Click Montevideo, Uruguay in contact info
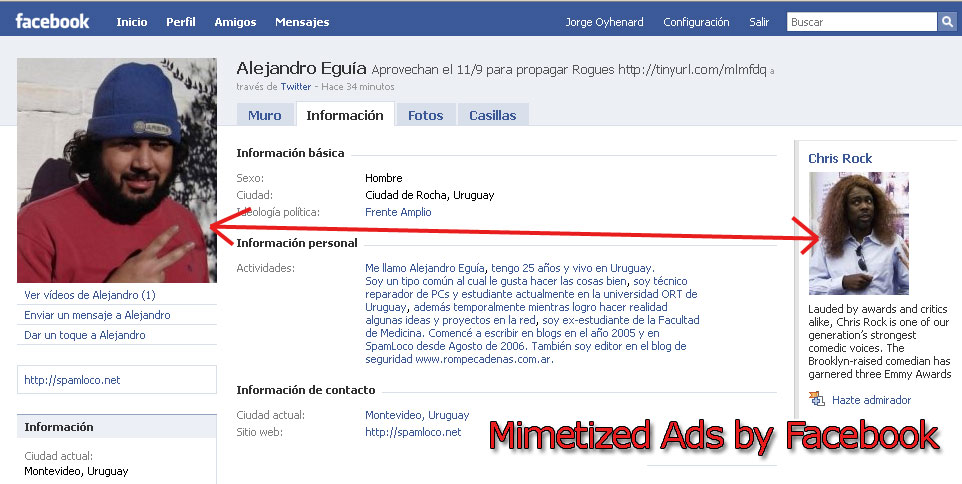The image size is (962, 484). coord(417,415)
